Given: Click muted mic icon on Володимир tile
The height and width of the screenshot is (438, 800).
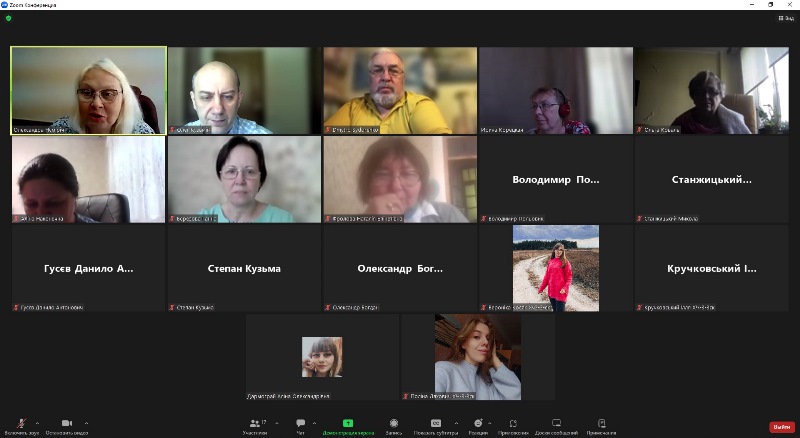Looking at the screenshot, I should [x=484, y=218].
